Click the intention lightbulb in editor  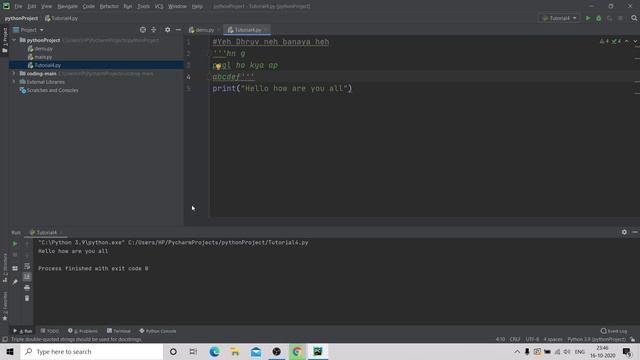tap(218, 66)
